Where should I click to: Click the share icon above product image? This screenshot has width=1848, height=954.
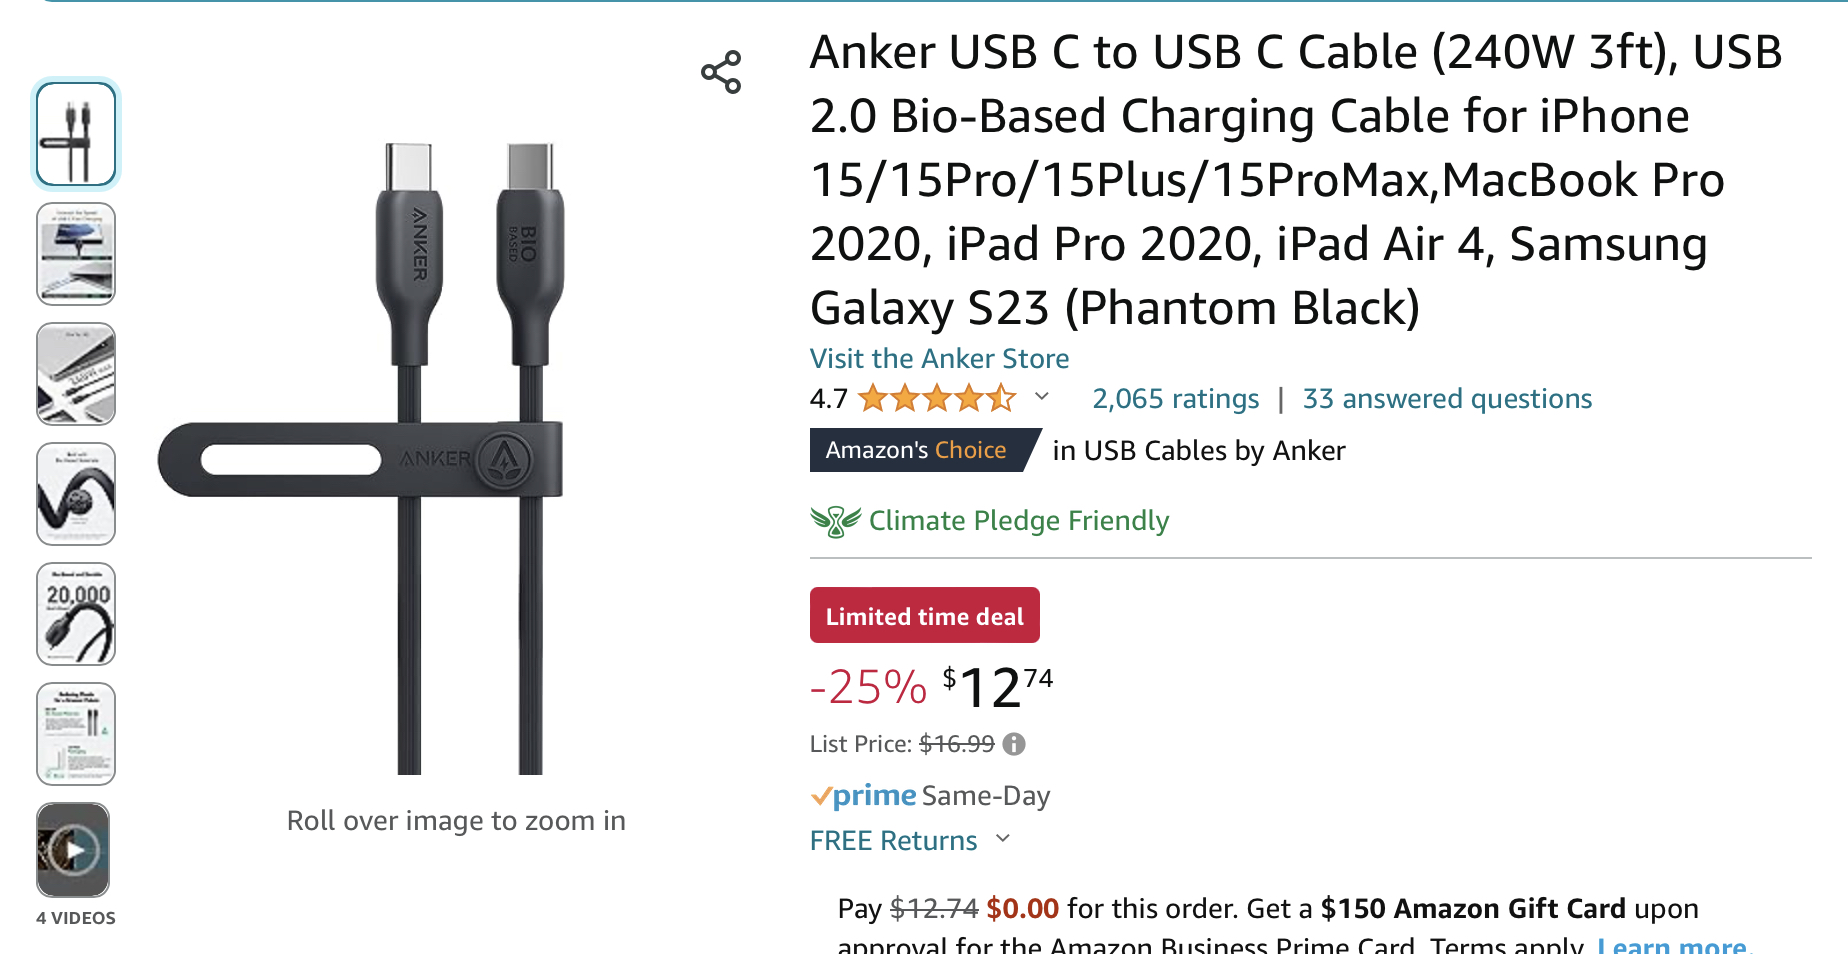click(721, 72)
